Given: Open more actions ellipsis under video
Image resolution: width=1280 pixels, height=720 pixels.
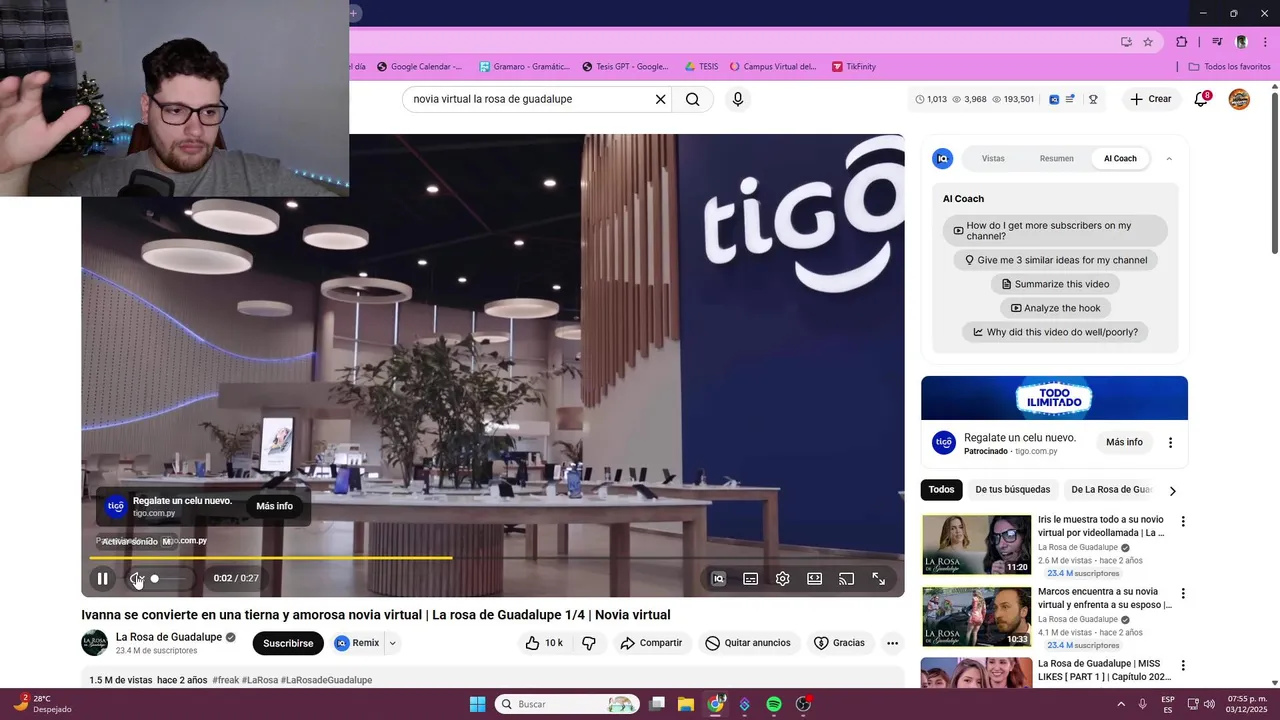Looking at the screenshot, I should [x=892, y=643].
